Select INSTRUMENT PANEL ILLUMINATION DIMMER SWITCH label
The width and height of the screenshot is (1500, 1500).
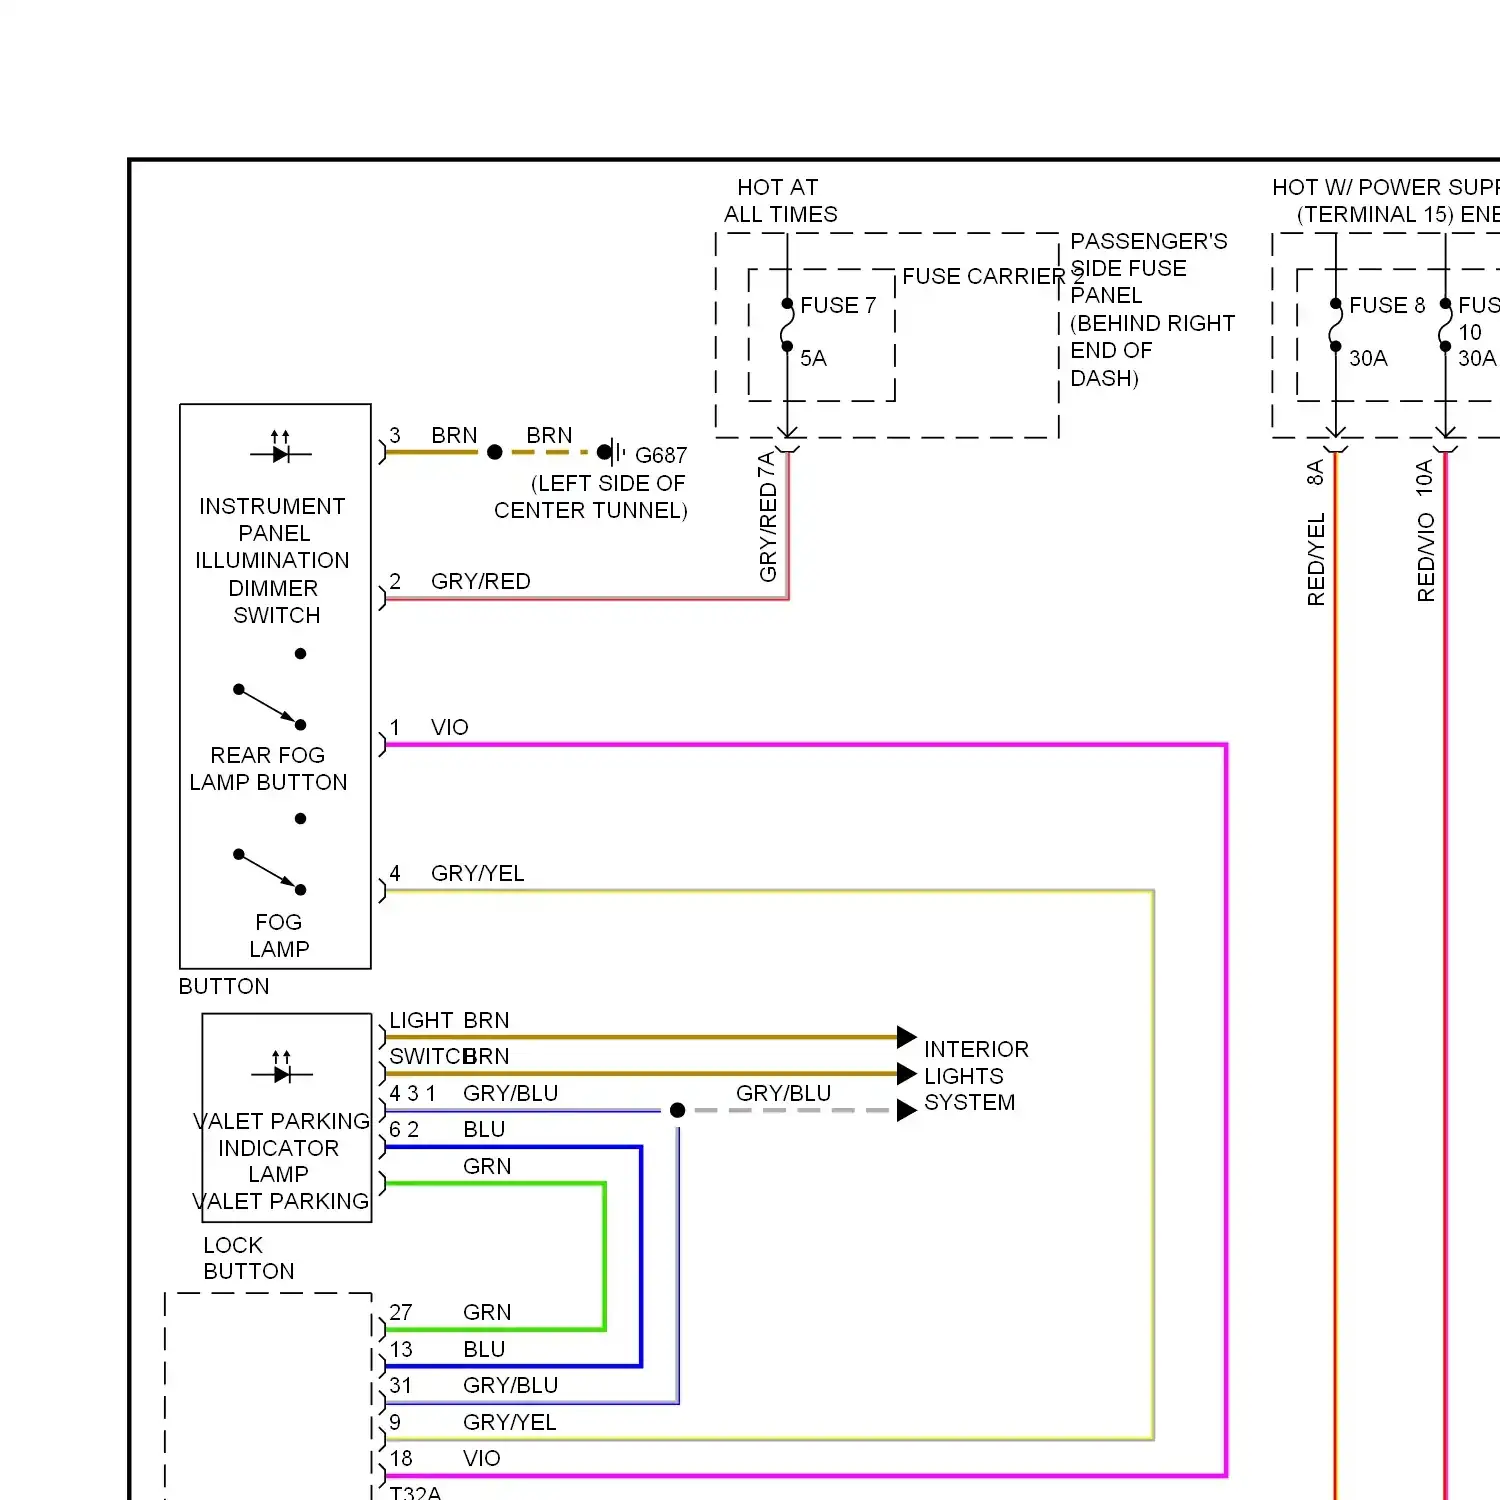pyautogui.click(x=273, y=560)
